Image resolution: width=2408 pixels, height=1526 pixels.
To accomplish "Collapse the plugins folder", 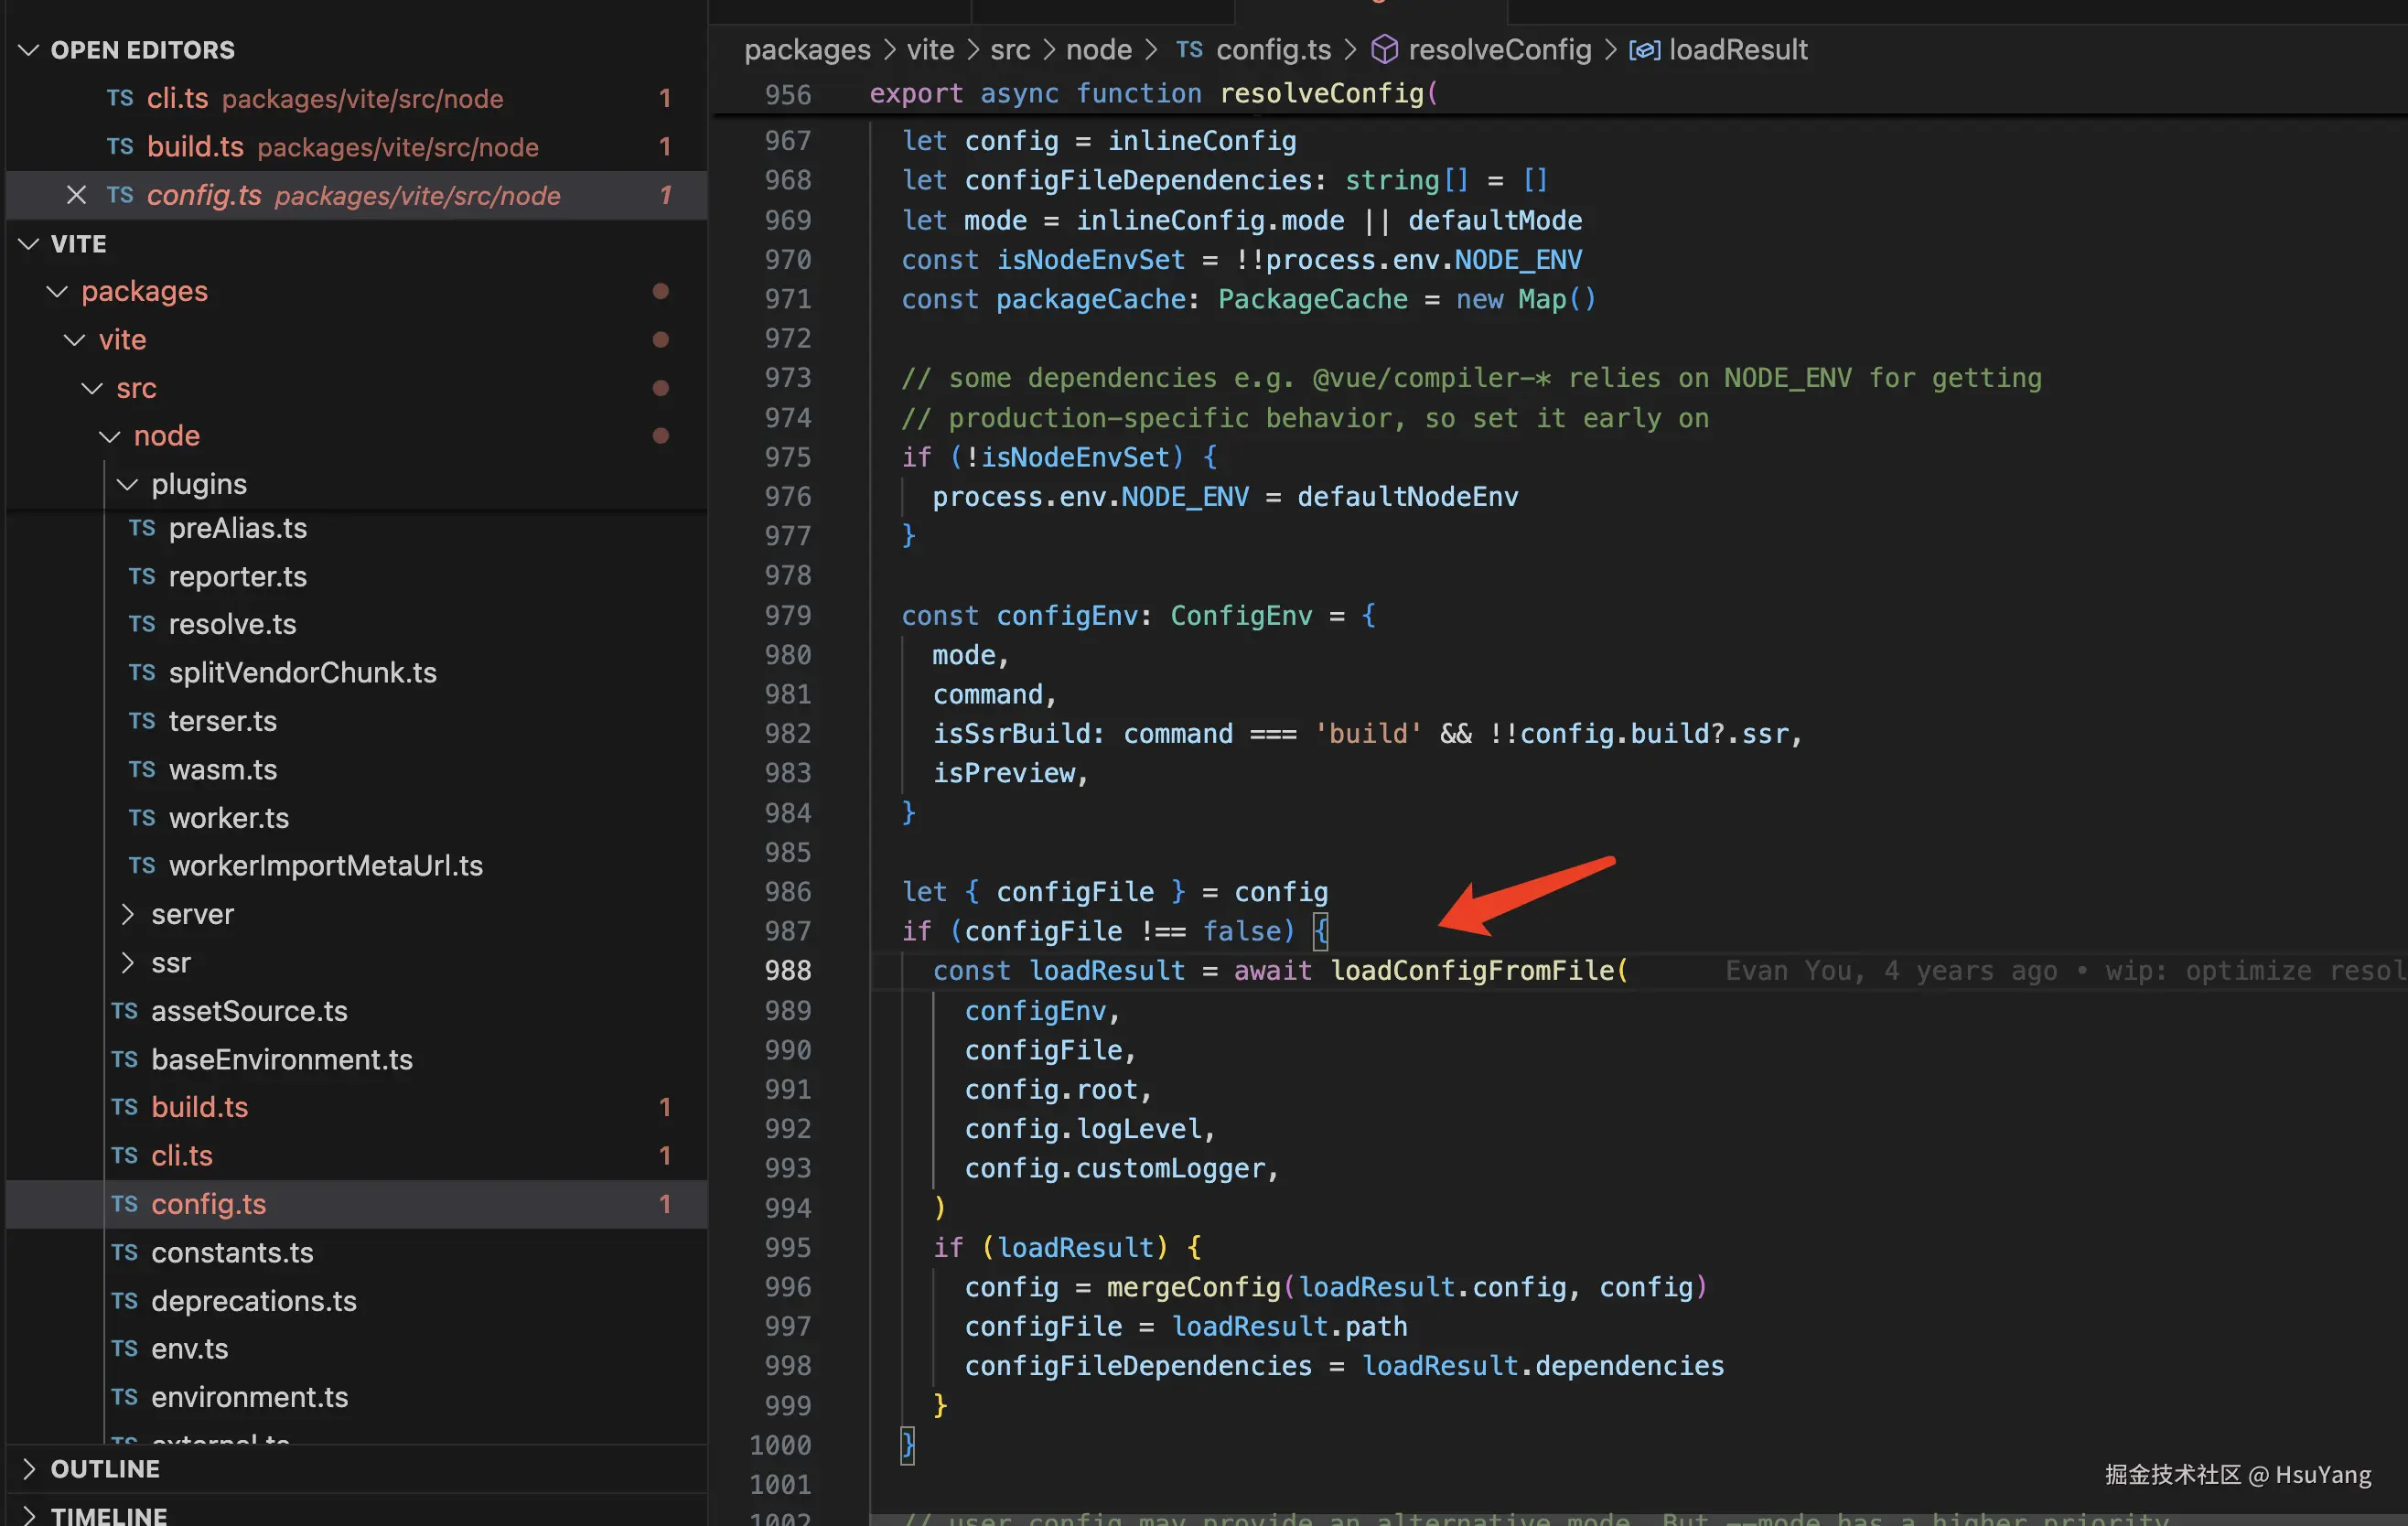I will tap(127, 484).
